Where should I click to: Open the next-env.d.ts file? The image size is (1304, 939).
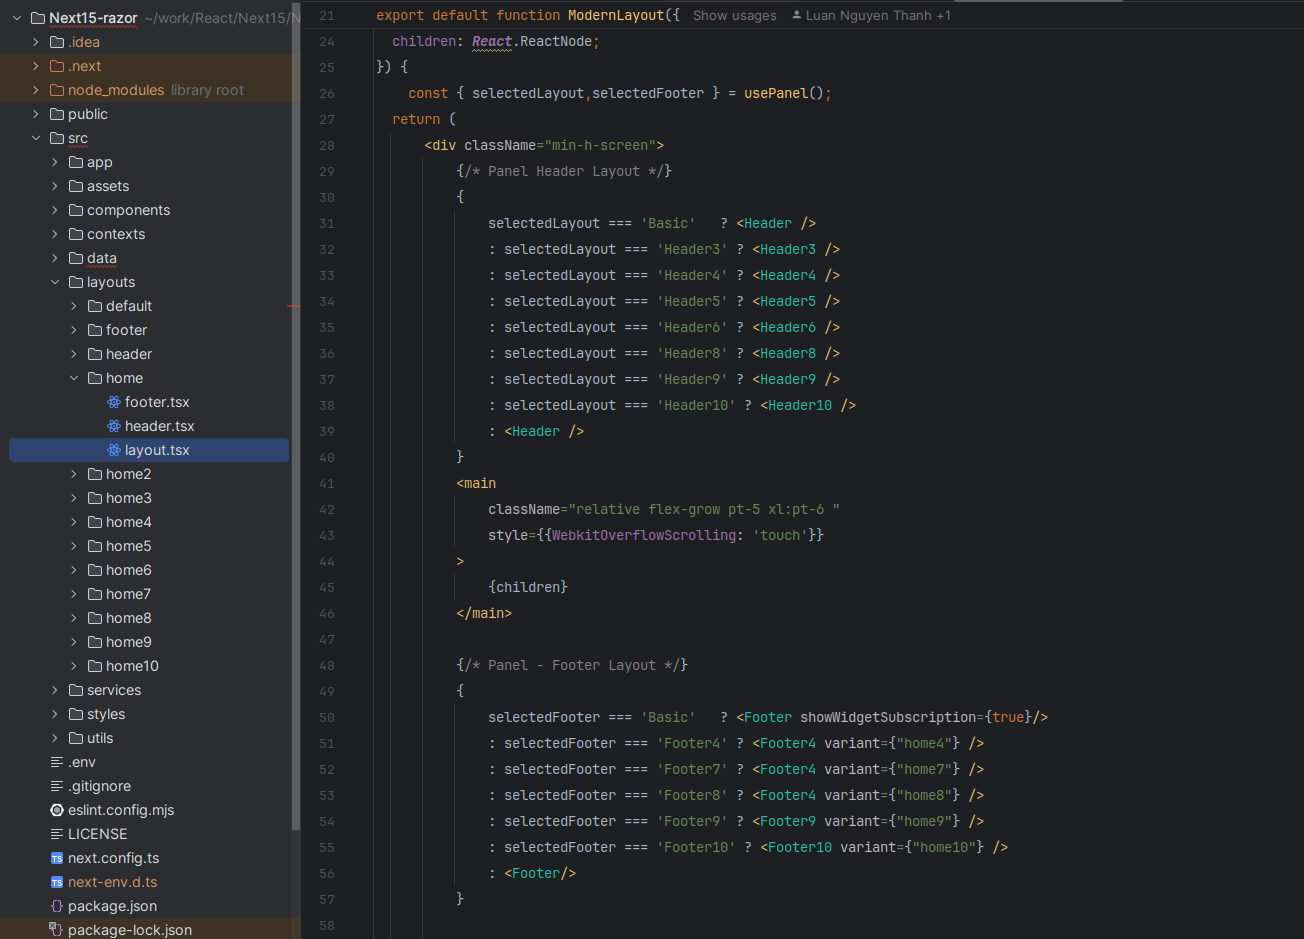[112, 882]
